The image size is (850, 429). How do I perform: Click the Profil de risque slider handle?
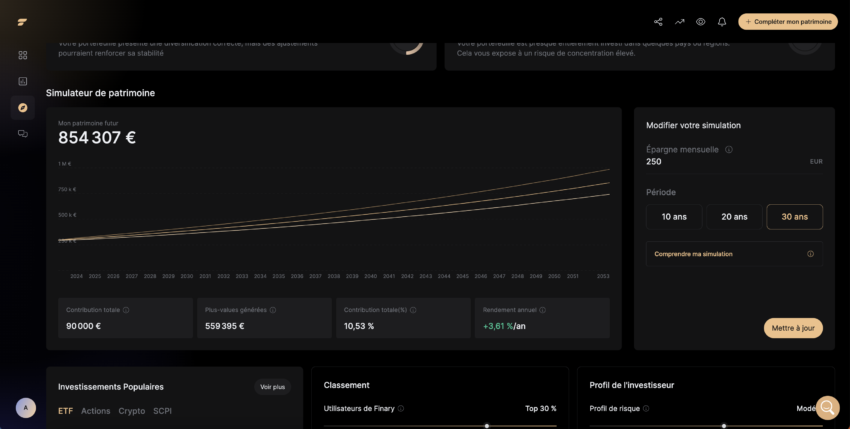coord(724,426)
